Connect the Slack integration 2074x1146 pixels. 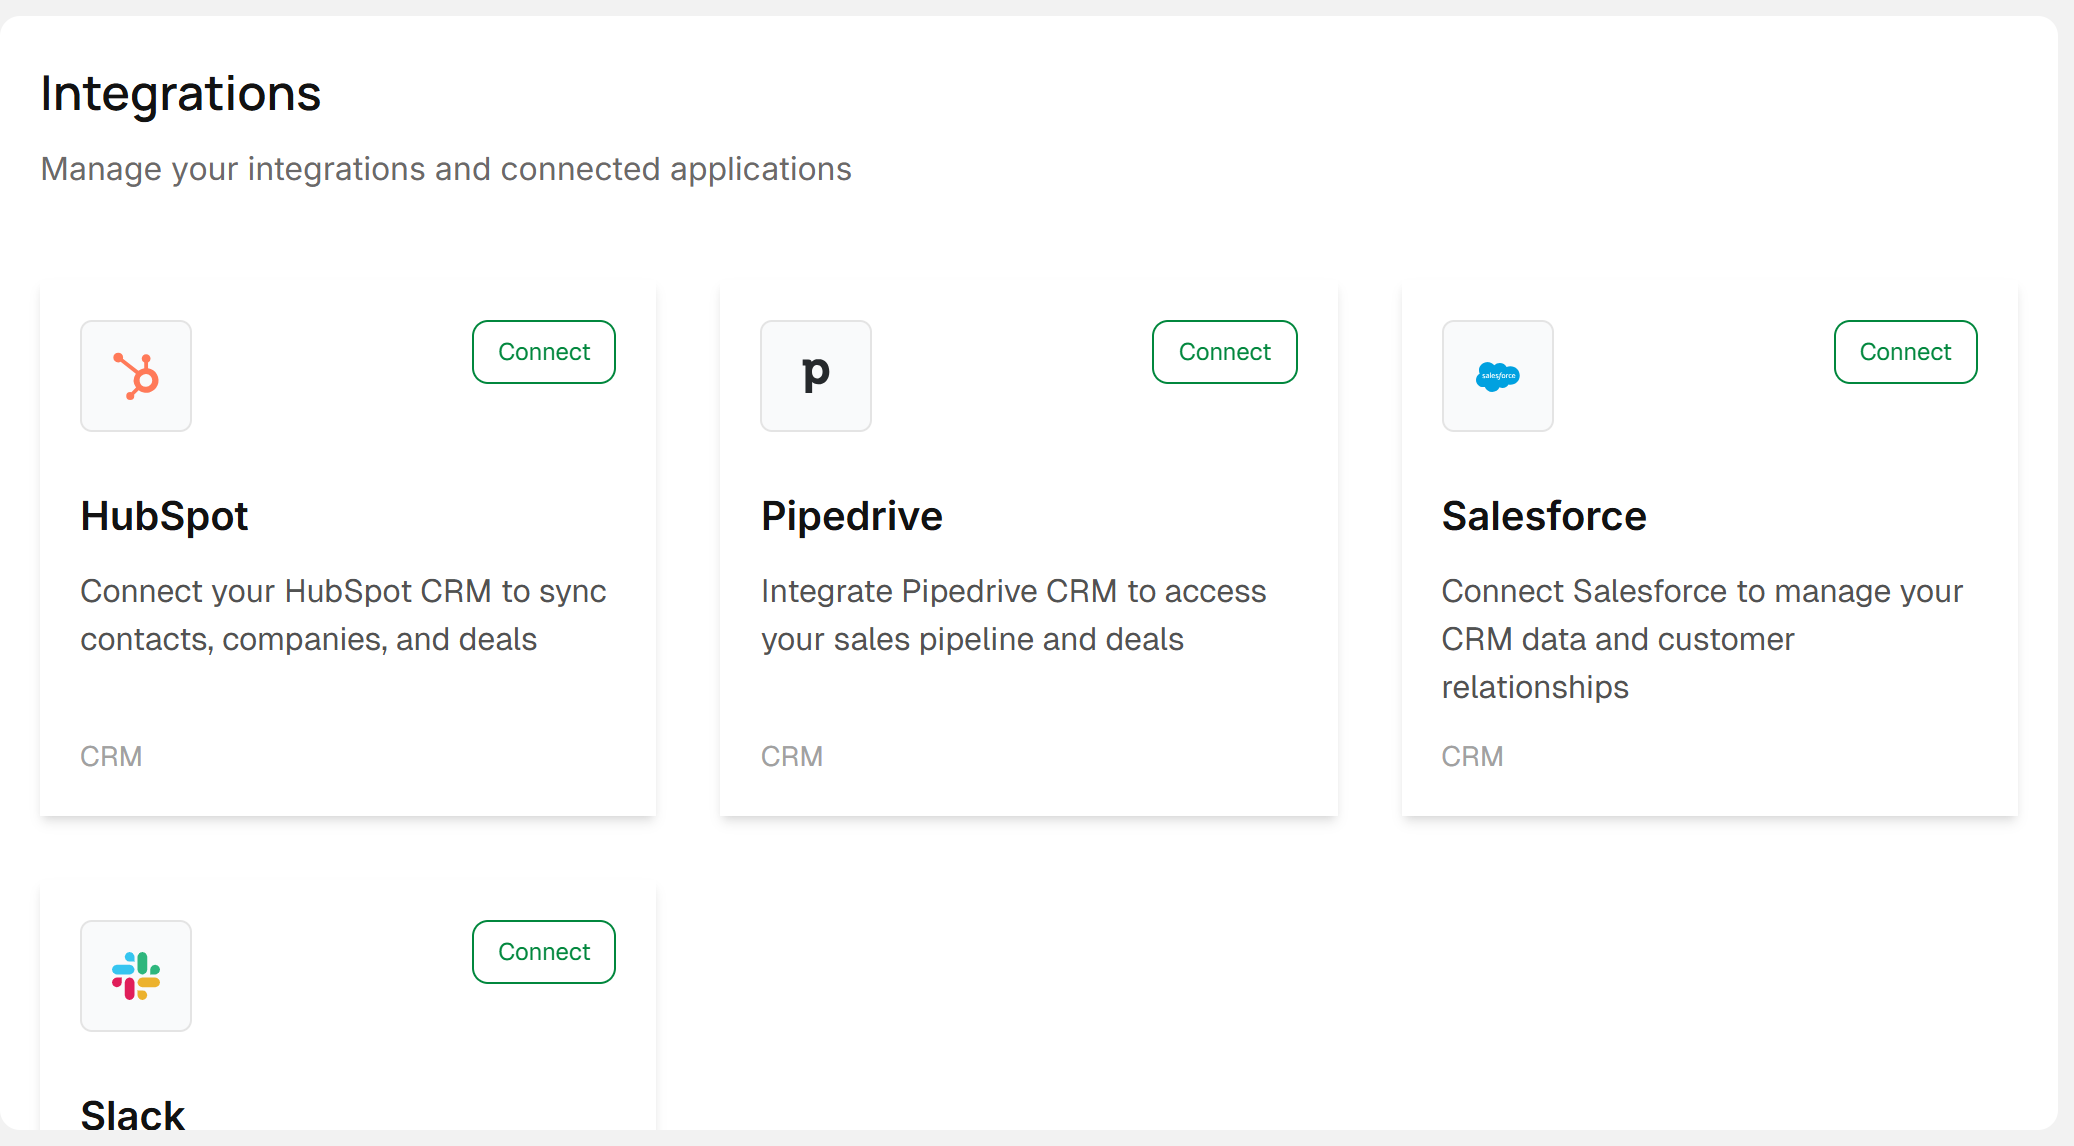544,952
